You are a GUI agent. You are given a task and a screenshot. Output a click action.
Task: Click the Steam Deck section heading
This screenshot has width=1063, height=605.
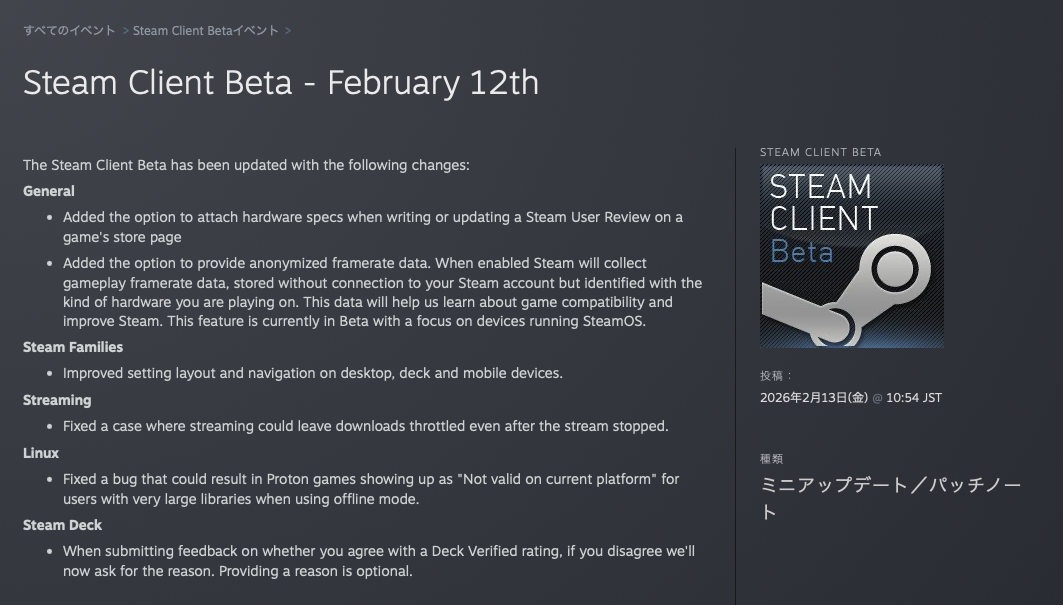(x=63, y=525)
